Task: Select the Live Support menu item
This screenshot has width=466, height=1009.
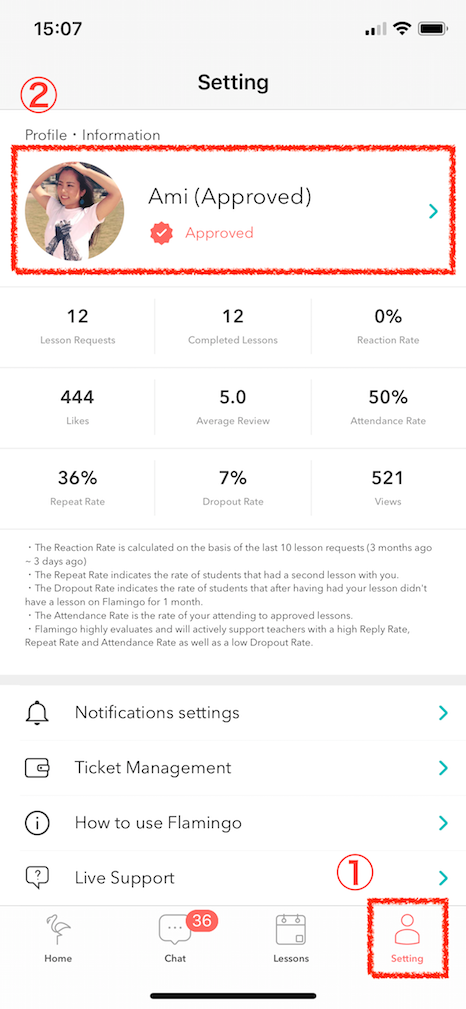Action: click(x=233, y=878)
